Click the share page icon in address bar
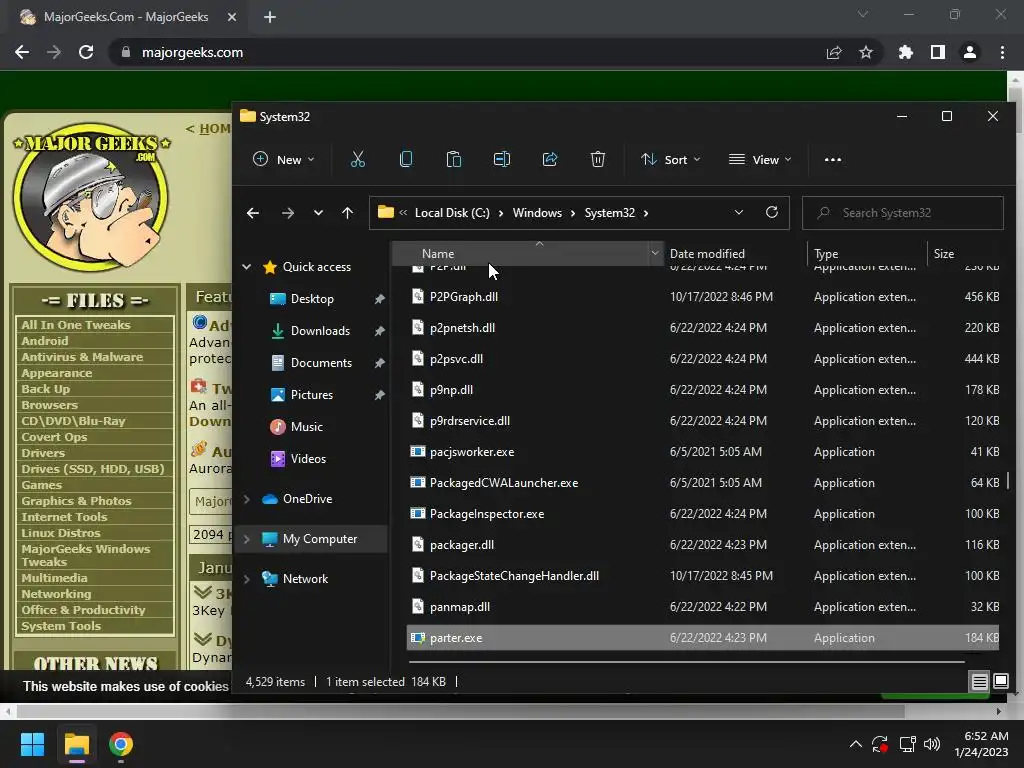The height and width of the screenshot is (768, 1024). [x=834, y=52]
